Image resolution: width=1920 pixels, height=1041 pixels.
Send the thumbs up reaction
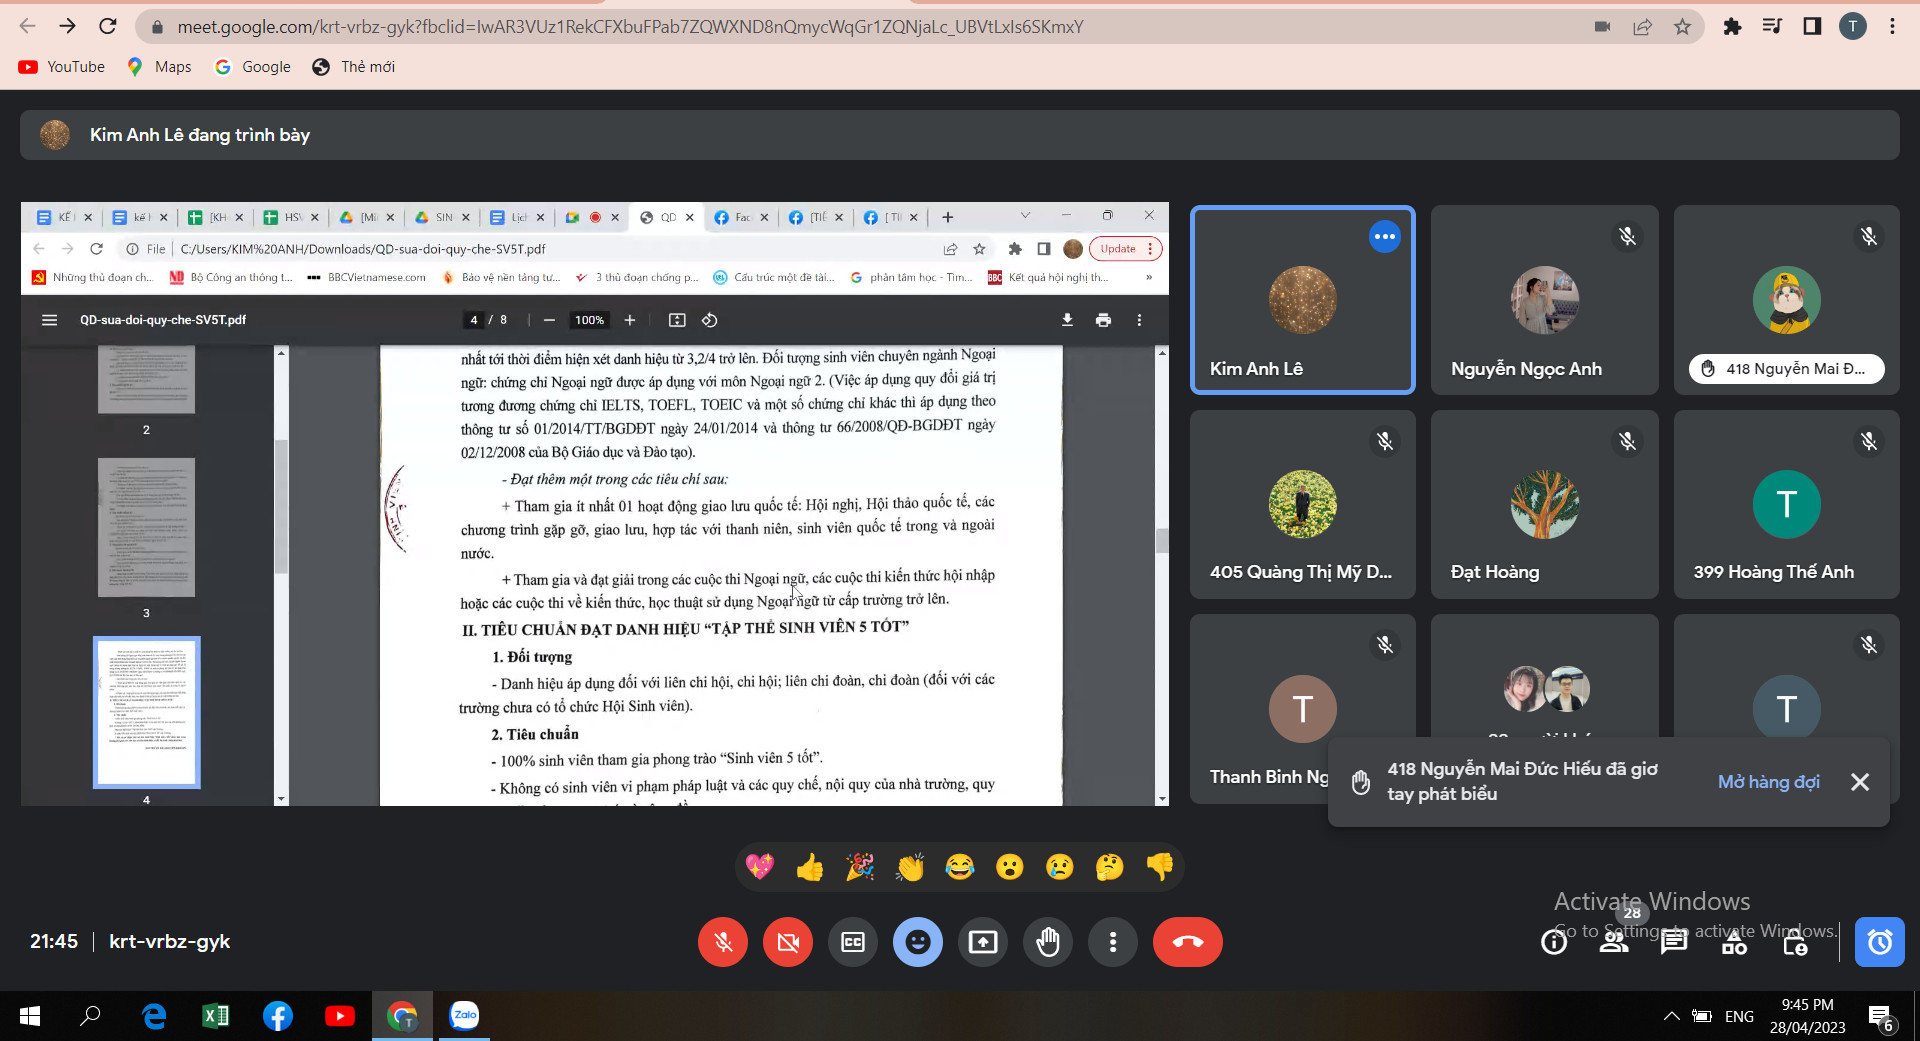point(810,866)
